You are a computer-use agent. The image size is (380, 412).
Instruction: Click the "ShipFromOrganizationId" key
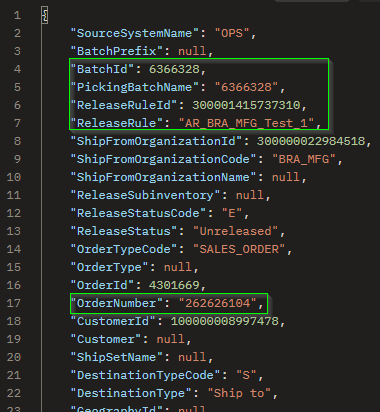click(156, 141)
